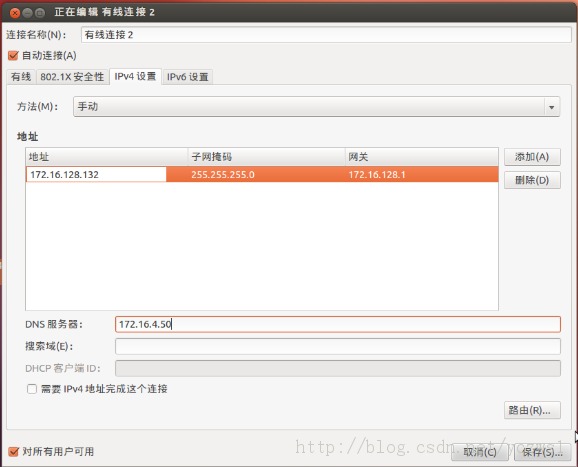The width and height of the screenshot is (578, 467).
Task: Select the gateway cell 172.16.128.1
Action: pos(421,175)
